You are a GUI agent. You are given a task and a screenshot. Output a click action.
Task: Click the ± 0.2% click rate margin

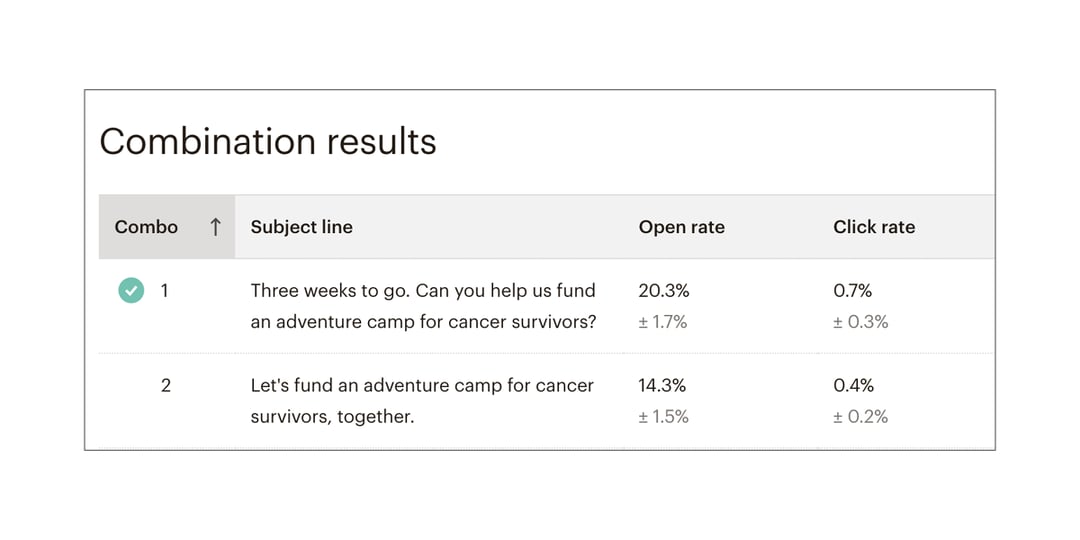point(860,417)
